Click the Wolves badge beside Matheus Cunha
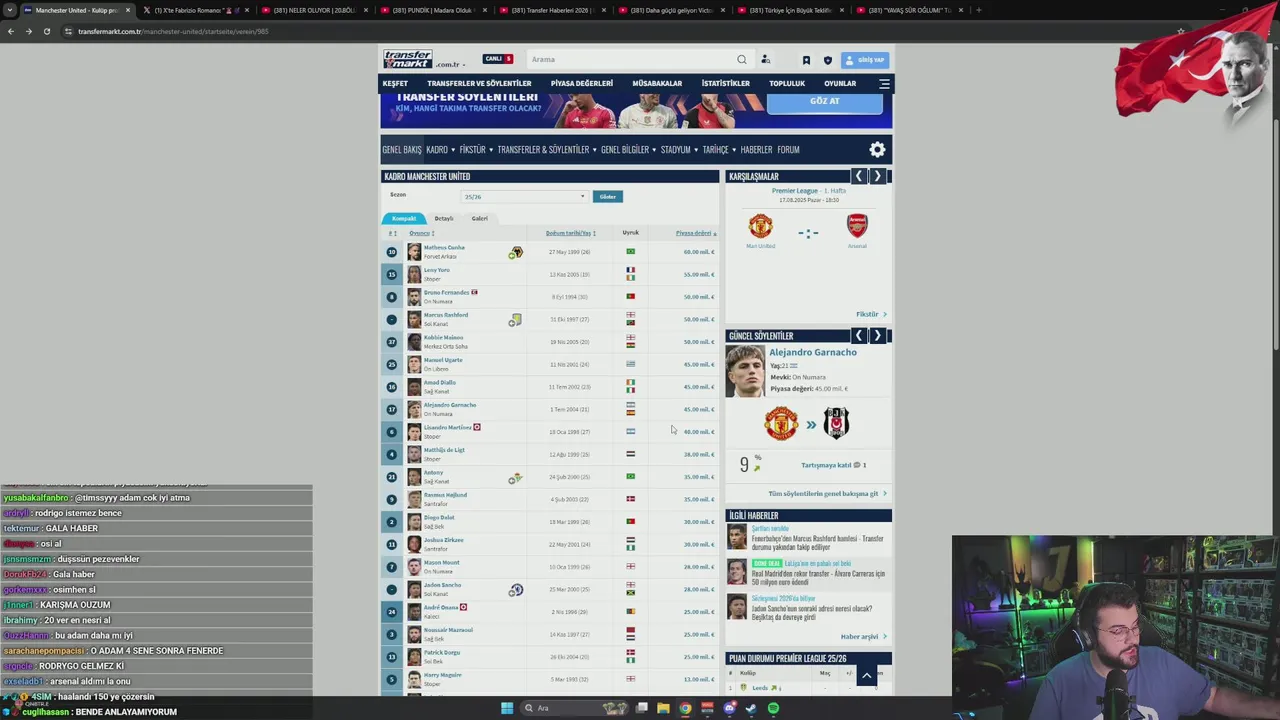The image size is (1280, 720). [x=515, y=252]
